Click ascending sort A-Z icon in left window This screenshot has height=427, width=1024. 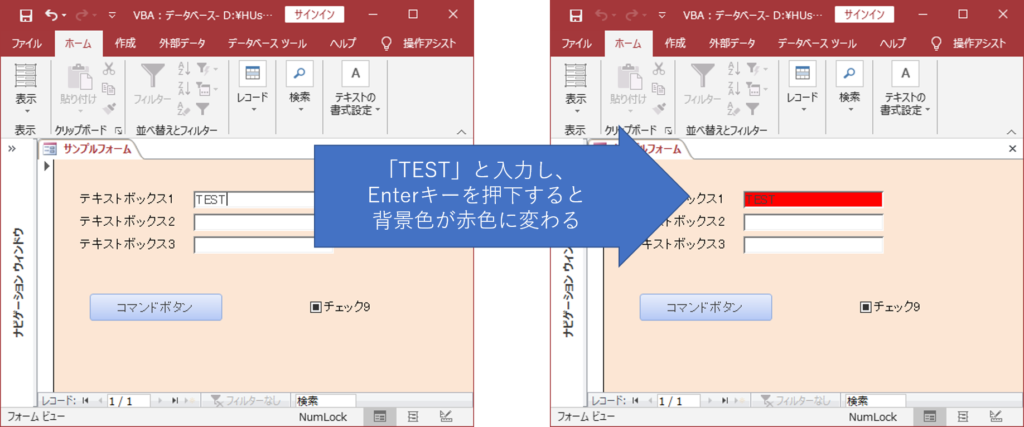click(x=184, y=69)
